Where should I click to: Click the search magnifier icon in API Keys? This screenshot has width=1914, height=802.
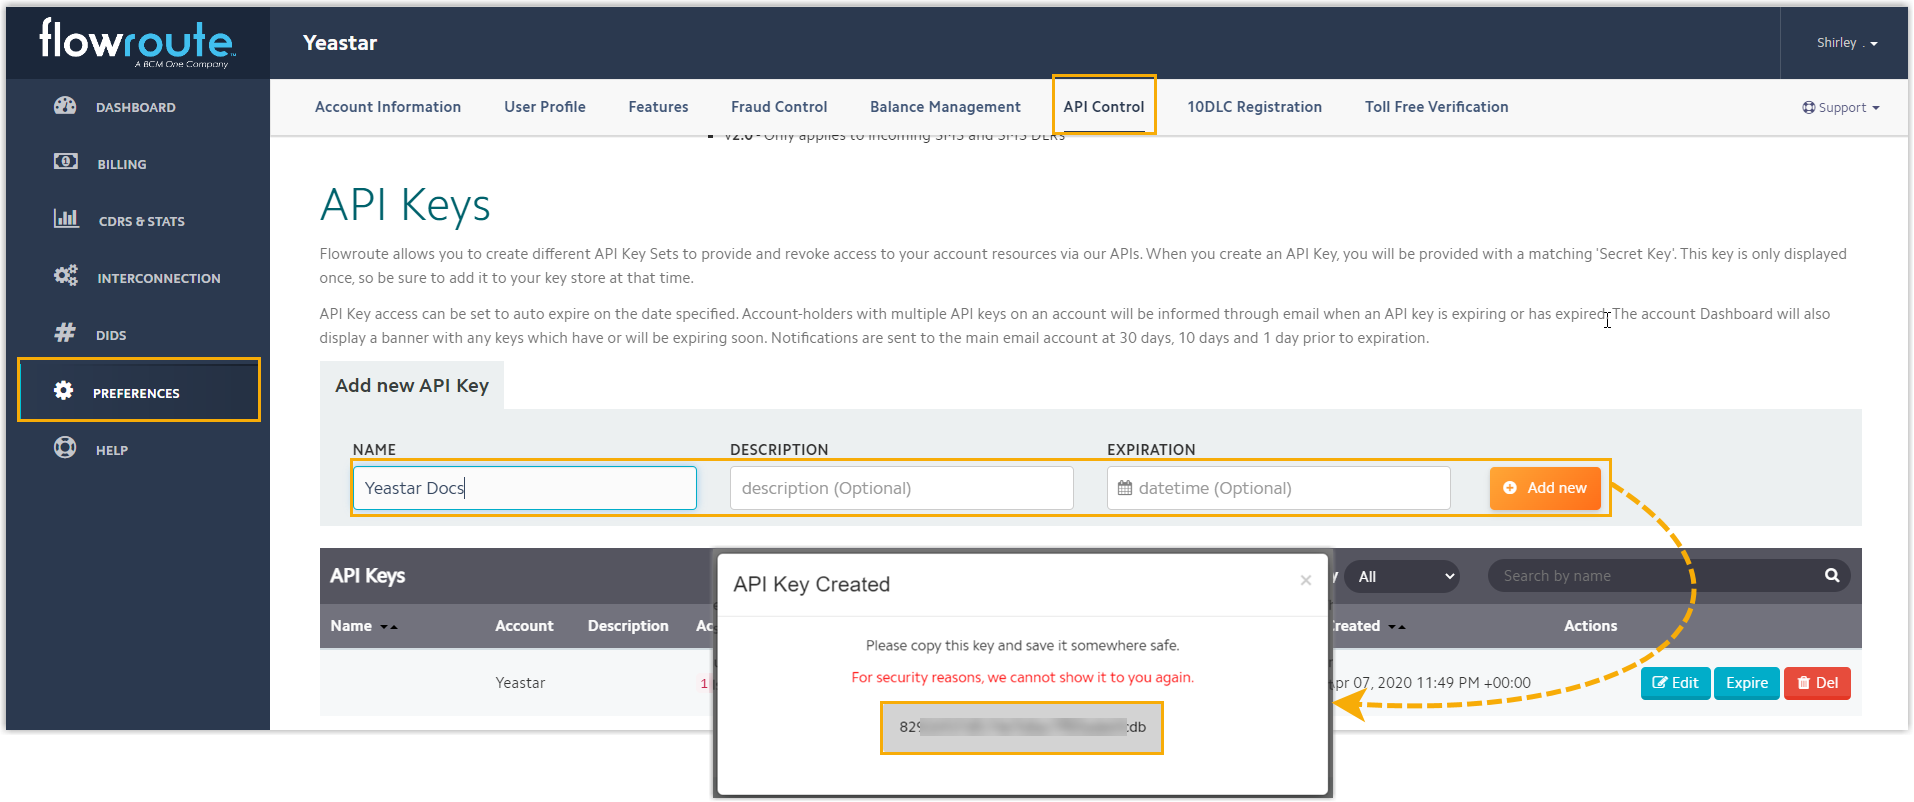(x=1831, y=575)
